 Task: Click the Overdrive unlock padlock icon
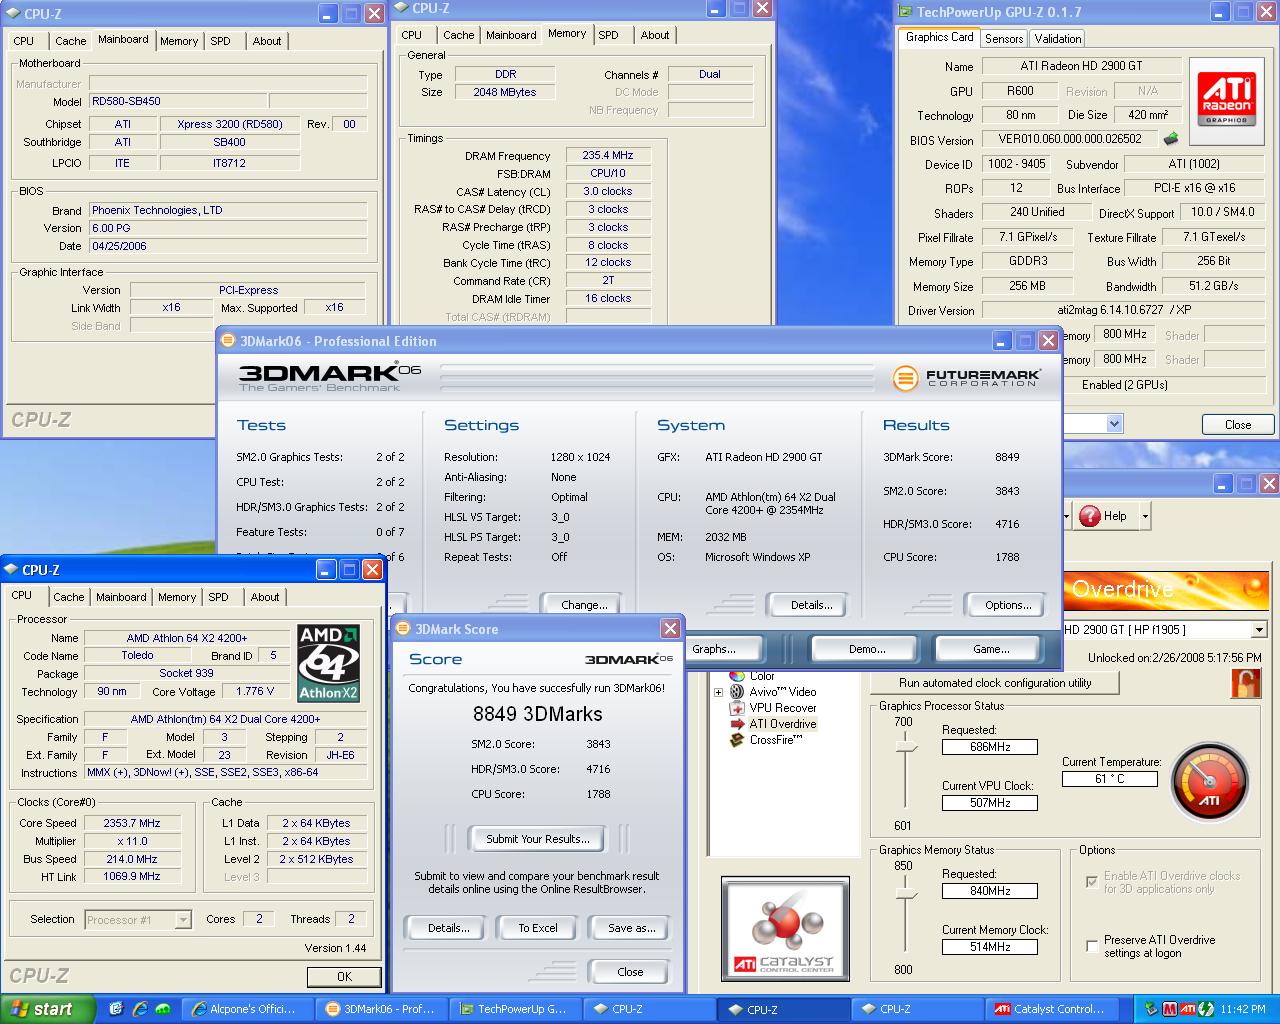click(x=1246, y=683)
